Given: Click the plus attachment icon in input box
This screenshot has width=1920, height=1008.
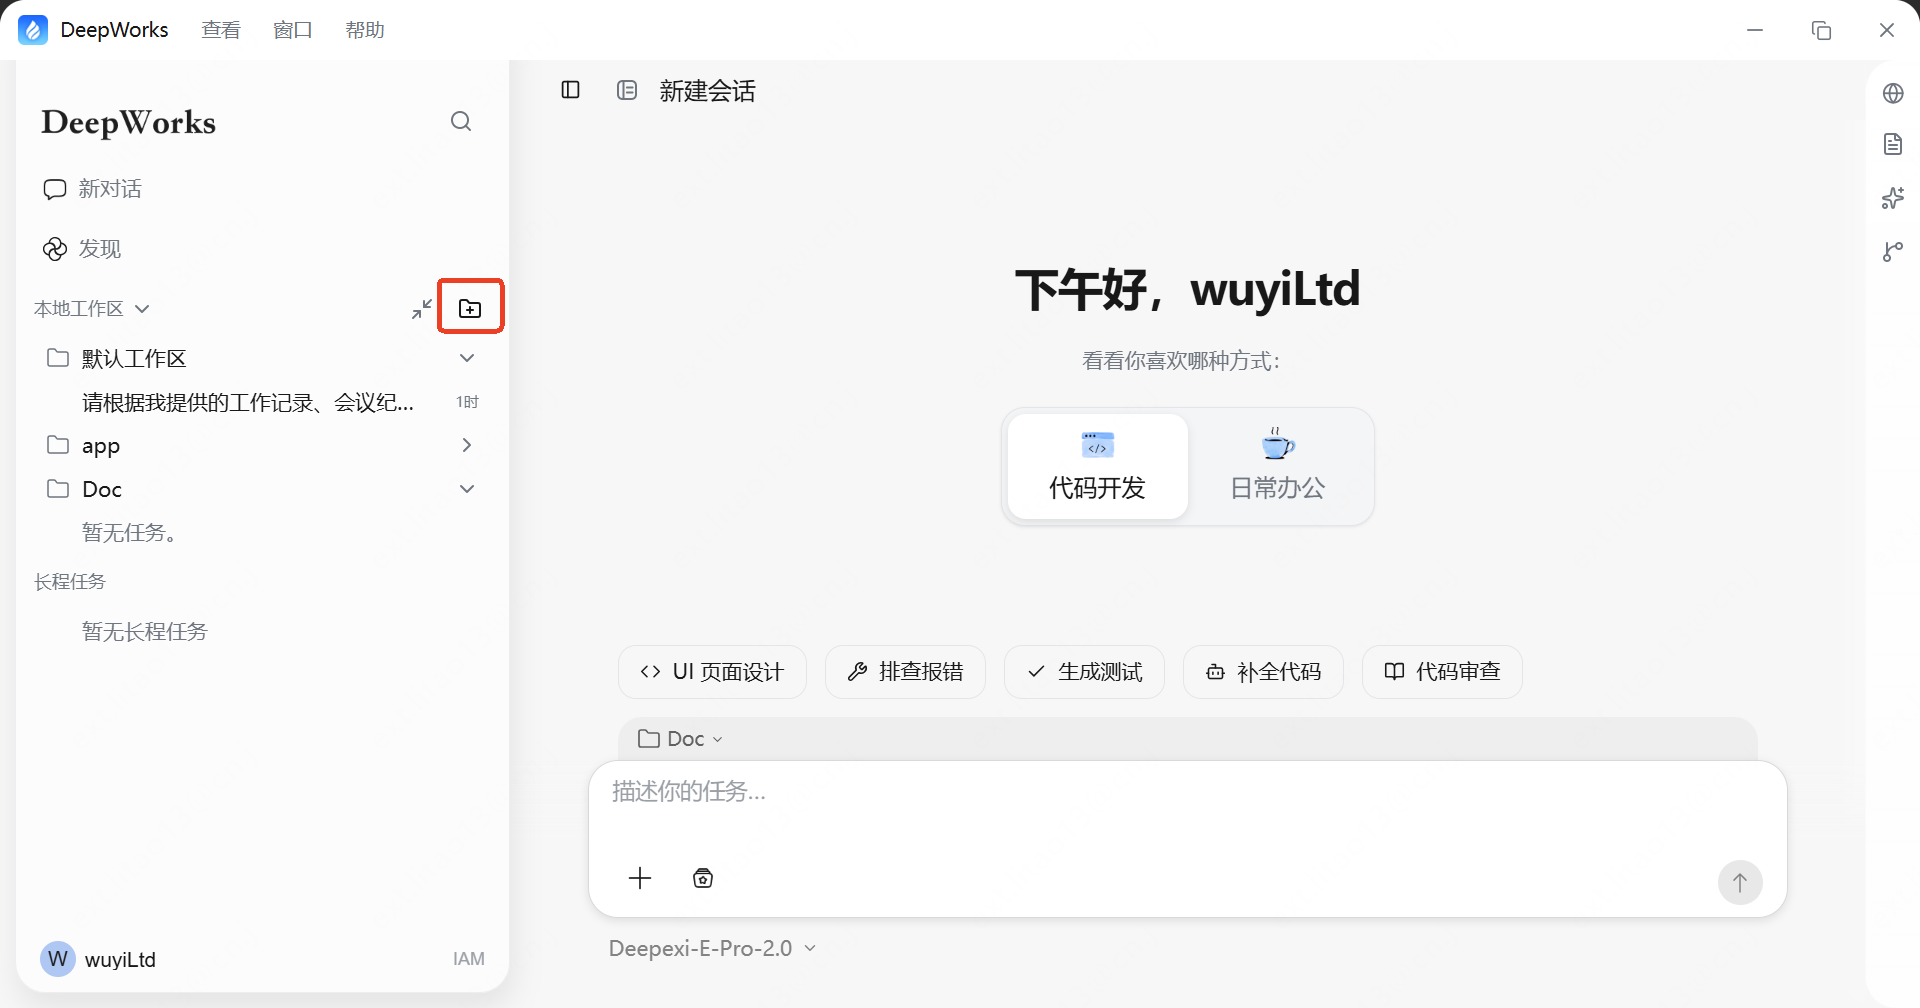Looking at the screenshot, I should click(640, 878).
